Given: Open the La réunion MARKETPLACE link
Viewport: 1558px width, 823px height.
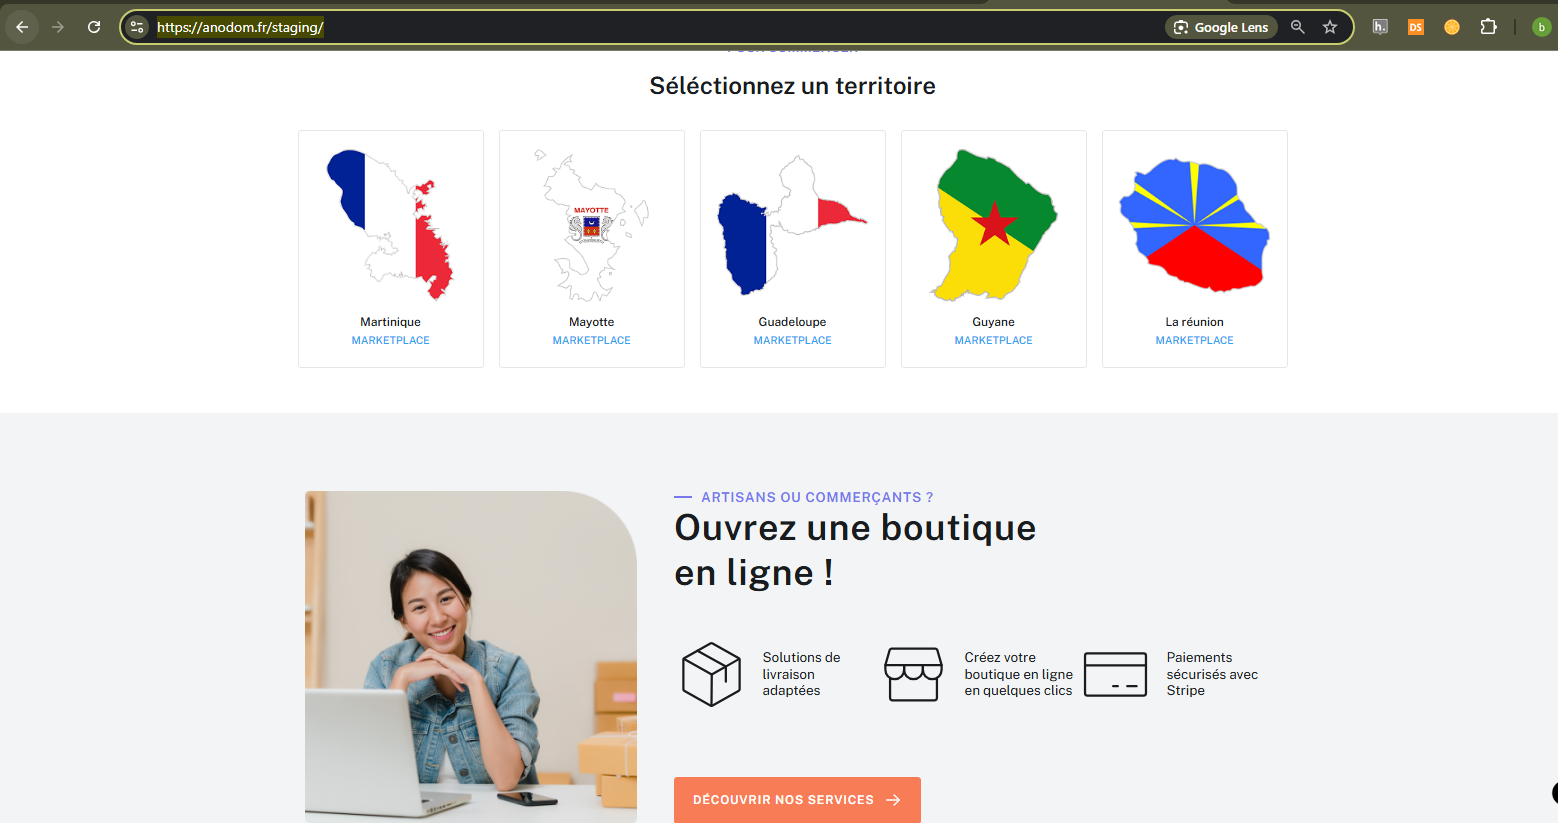Looking at the screenshot, I should pos(1194,340).
